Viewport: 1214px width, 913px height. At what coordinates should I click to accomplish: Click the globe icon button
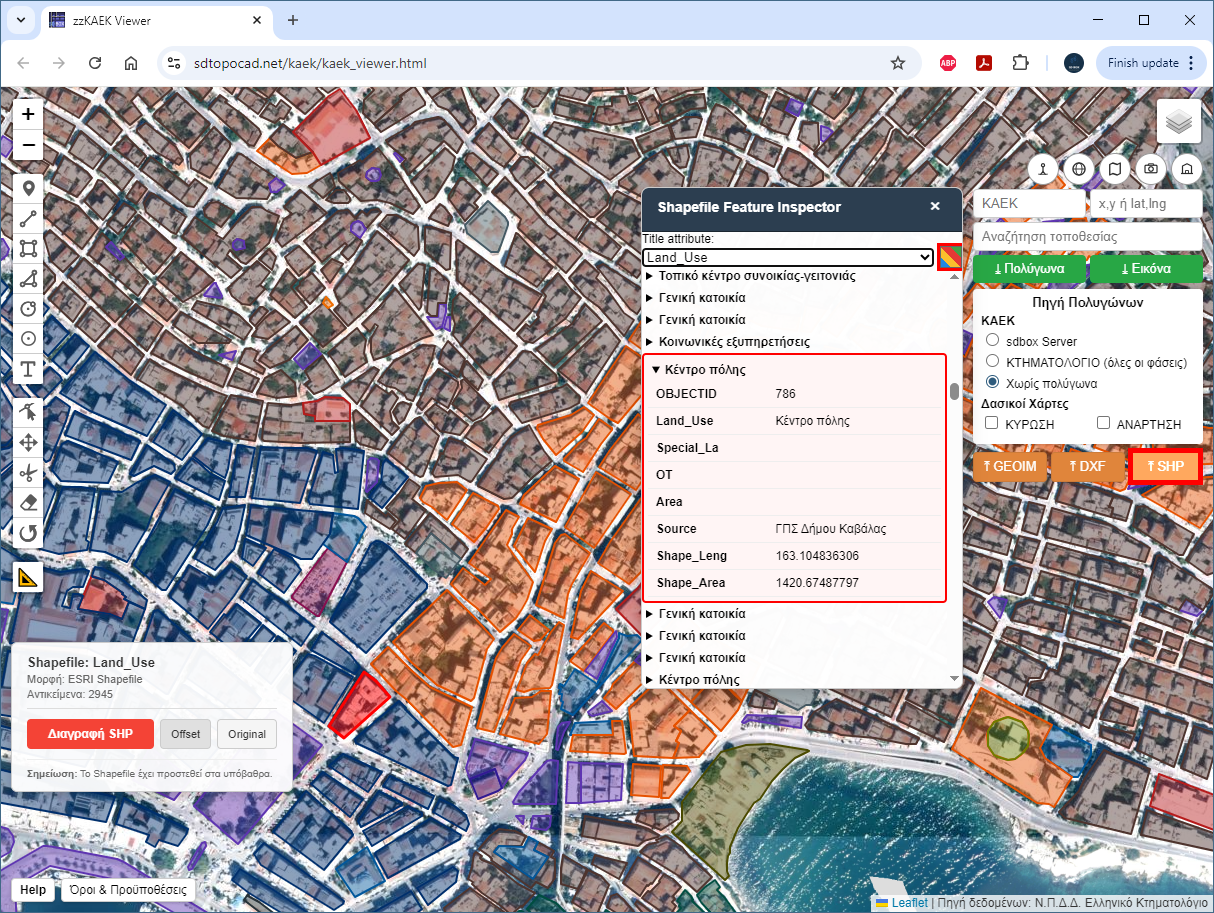pyautogui.click(x=1079, y=169)
